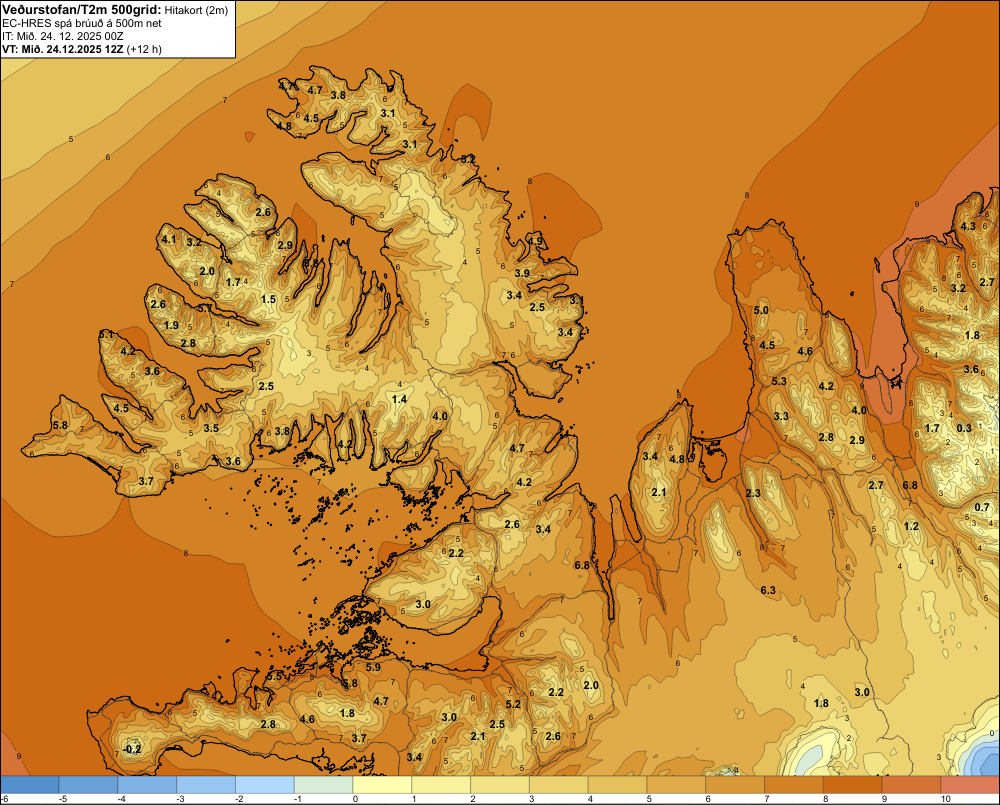The image size is (1000, 805).
Task: Select the legend swatch between 4 and 5
Action: [617, 785]
